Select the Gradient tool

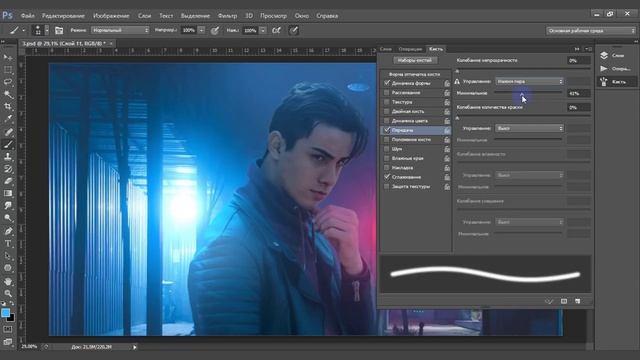pos(7,193)
